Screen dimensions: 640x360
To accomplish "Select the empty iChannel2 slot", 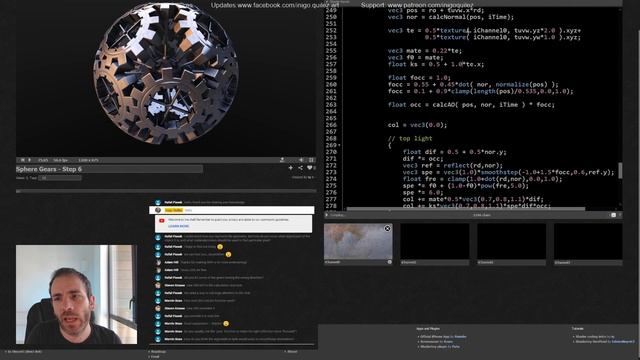I will click(511, 241).
